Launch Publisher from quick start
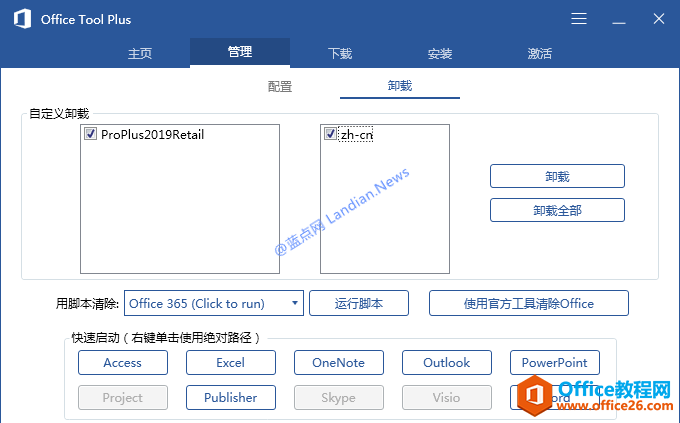This screenshot has width=680, height=423. (231, 397)
